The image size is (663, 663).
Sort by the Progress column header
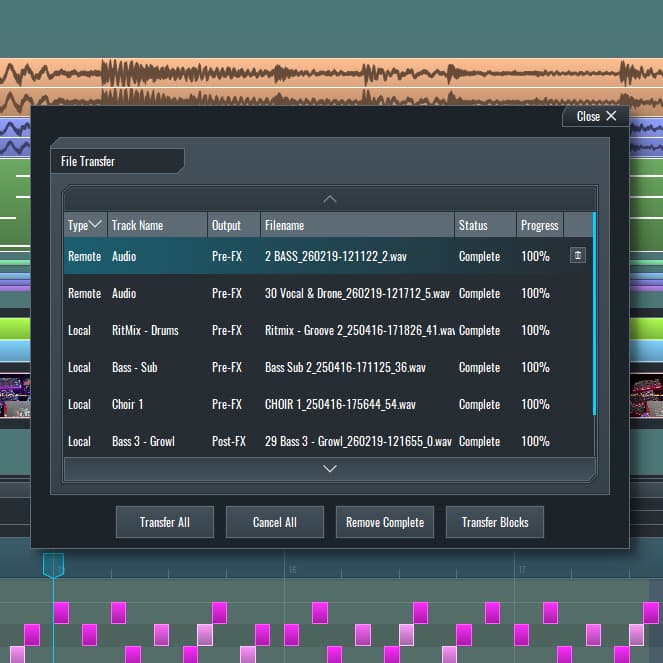pos(540,225)
